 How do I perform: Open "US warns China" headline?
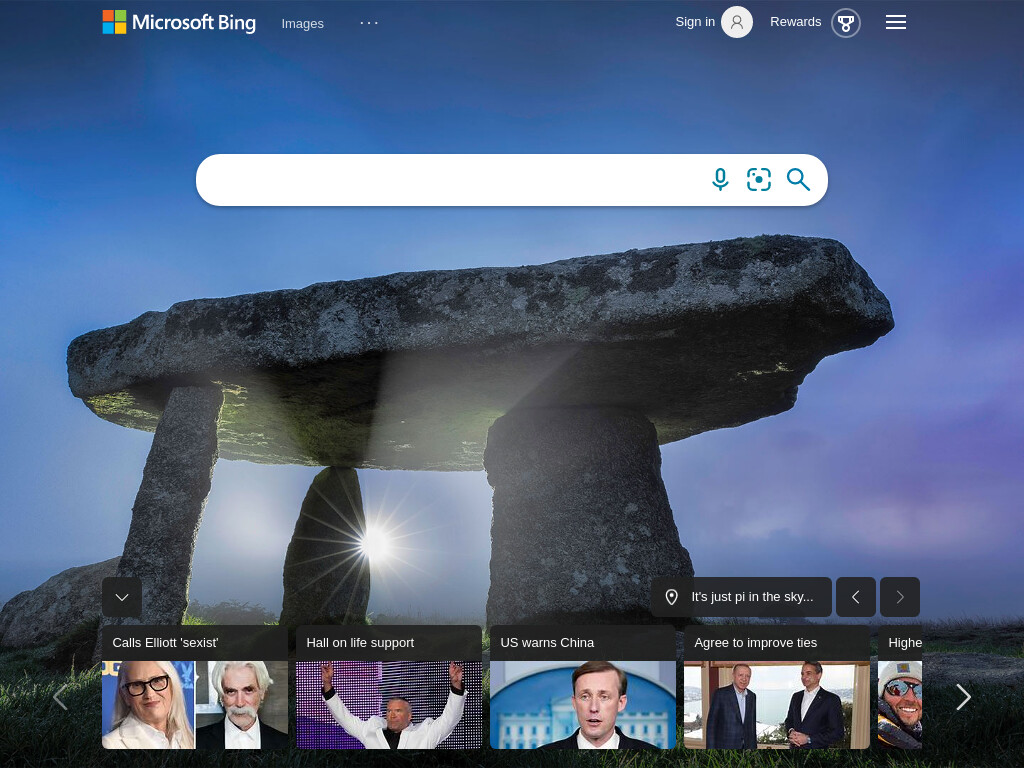click(547, 643)
